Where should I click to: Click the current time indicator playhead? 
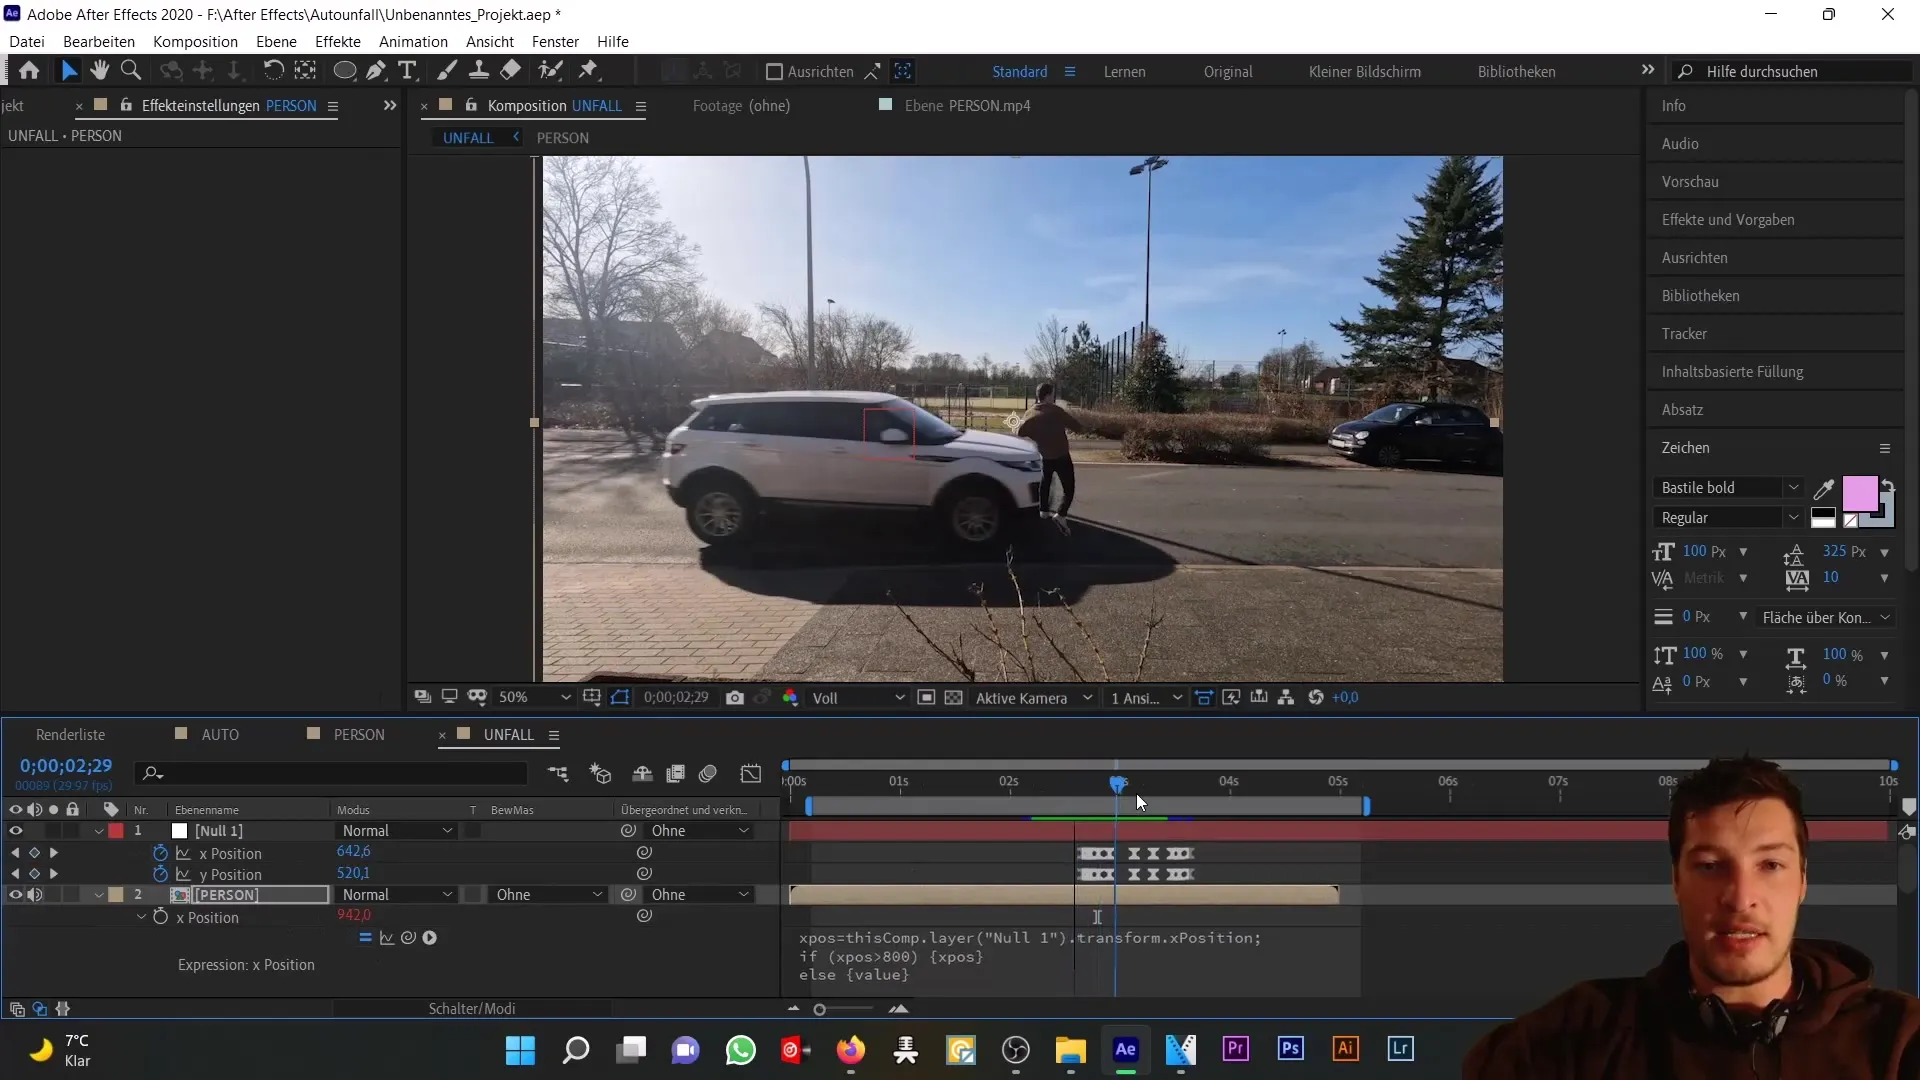[x=1117, y=783]
